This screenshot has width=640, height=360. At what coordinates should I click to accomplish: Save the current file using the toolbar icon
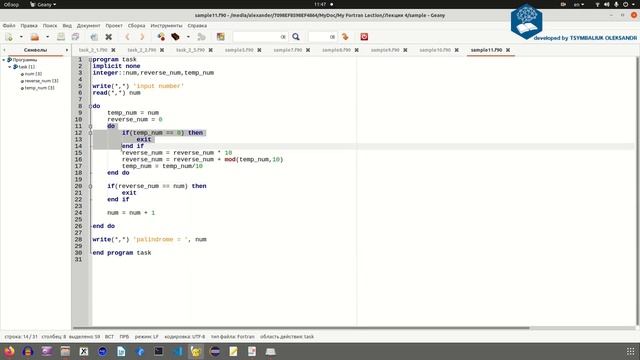(61, 37)
